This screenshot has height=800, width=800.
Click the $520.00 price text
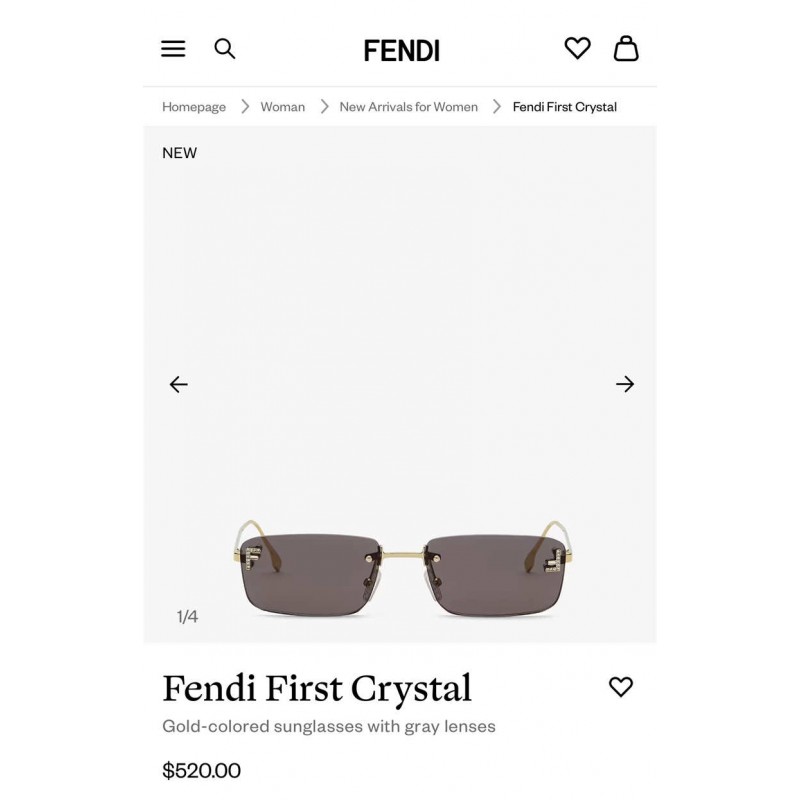(202, 770)
